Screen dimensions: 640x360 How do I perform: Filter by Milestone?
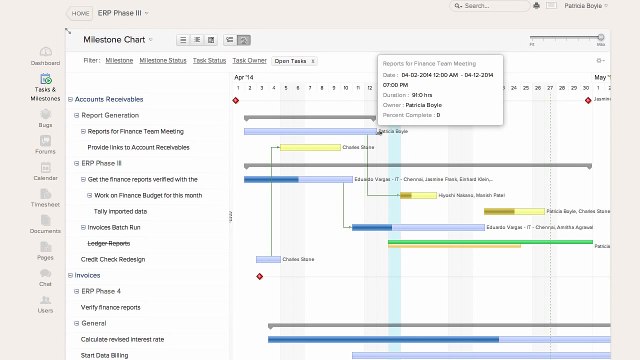point(119,60)
